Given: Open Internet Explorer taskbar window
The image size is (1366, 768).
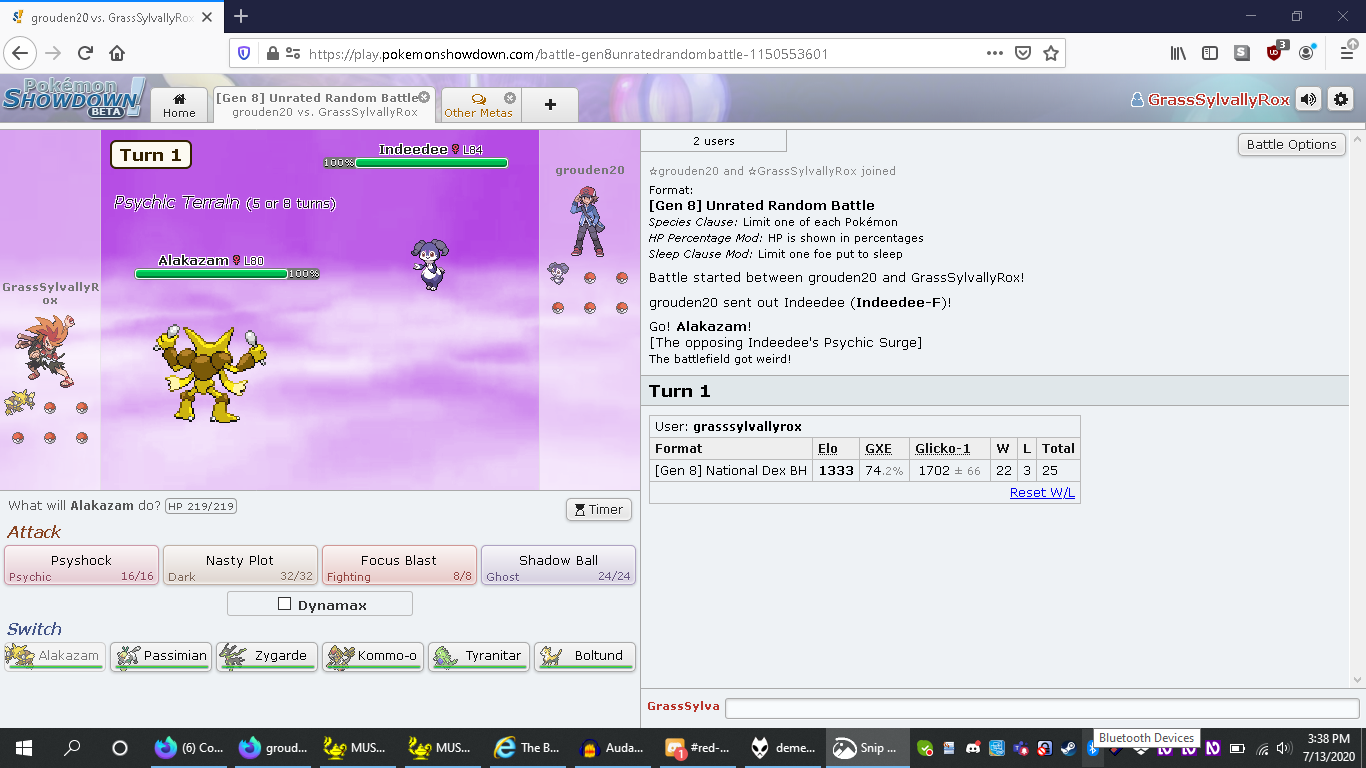Looking at the screenshot, I should point(529,748).
